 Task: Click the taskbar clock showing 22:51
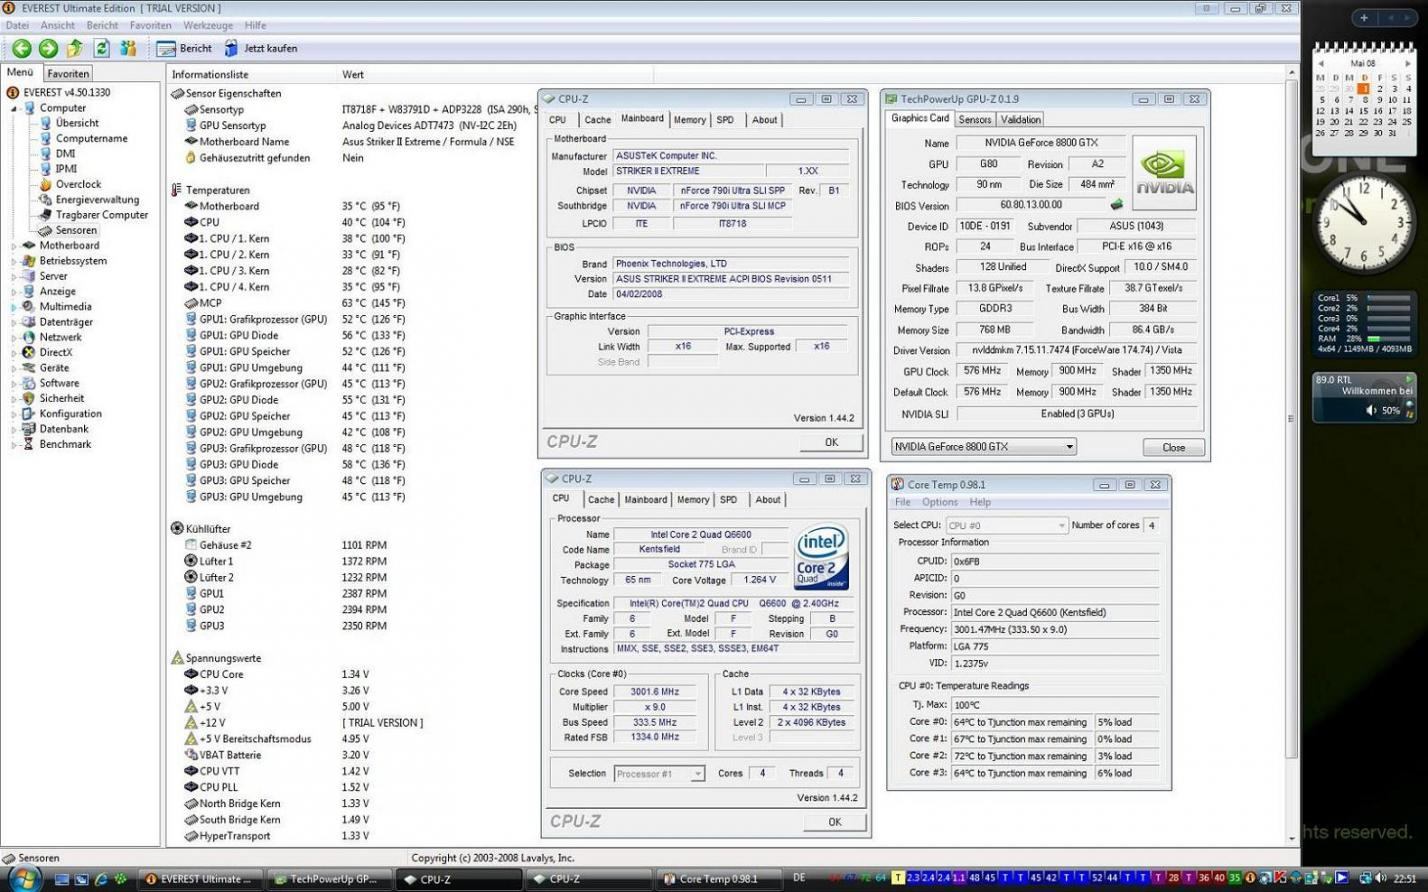tap(1405, 878)
